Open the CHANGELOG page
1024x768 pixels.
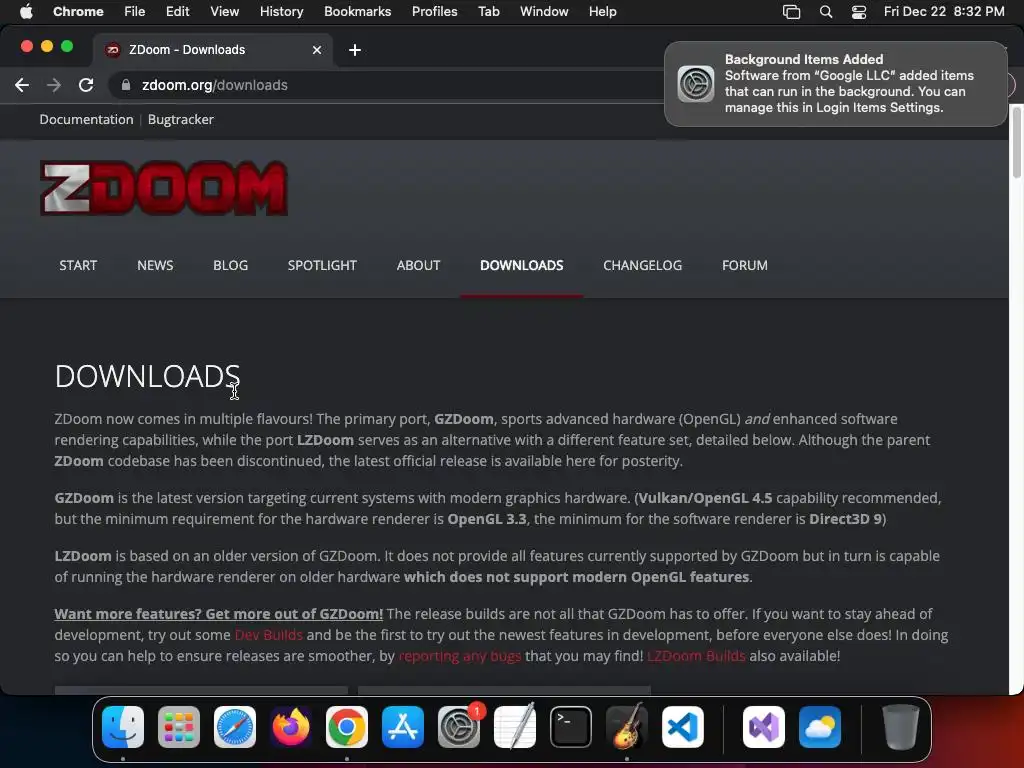(643, 265)
